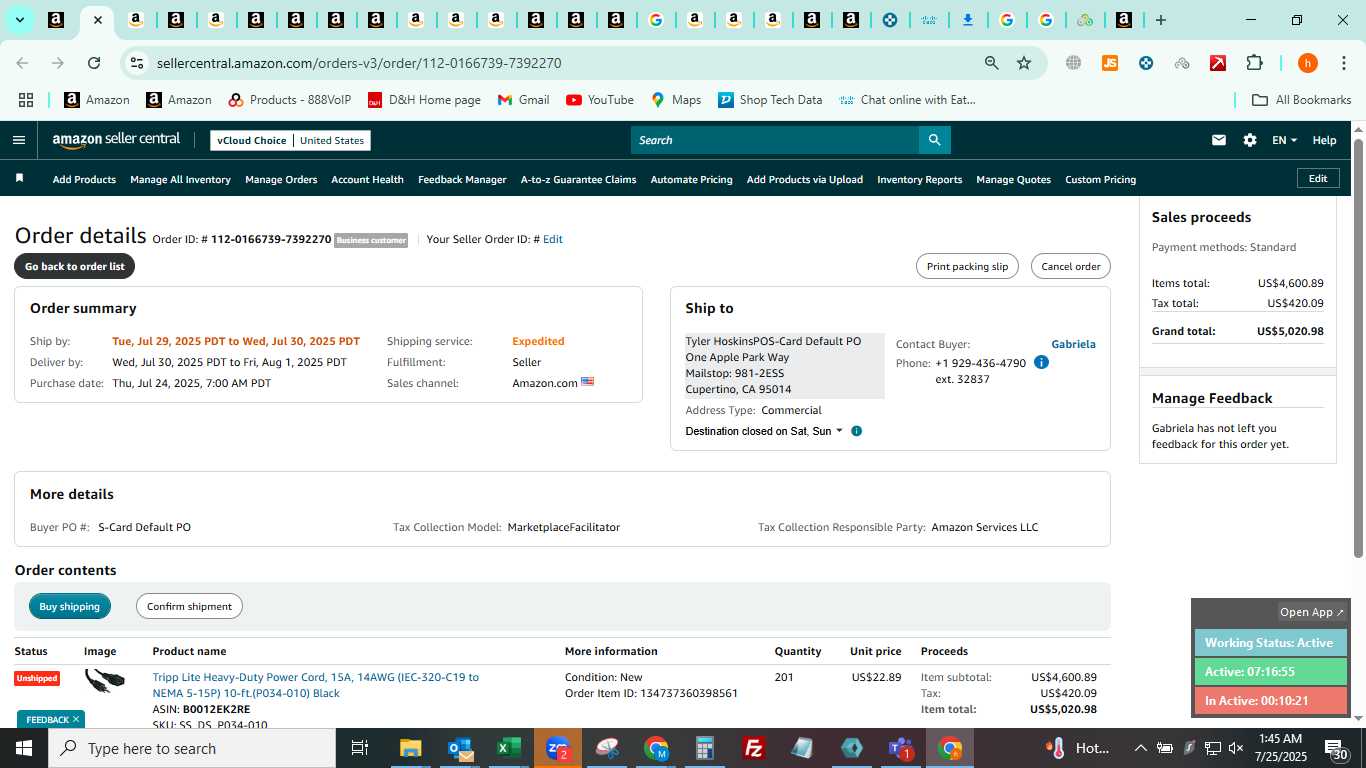
Task: Open the Chrome three-dot menu
Action: [x=1343, y=63]
